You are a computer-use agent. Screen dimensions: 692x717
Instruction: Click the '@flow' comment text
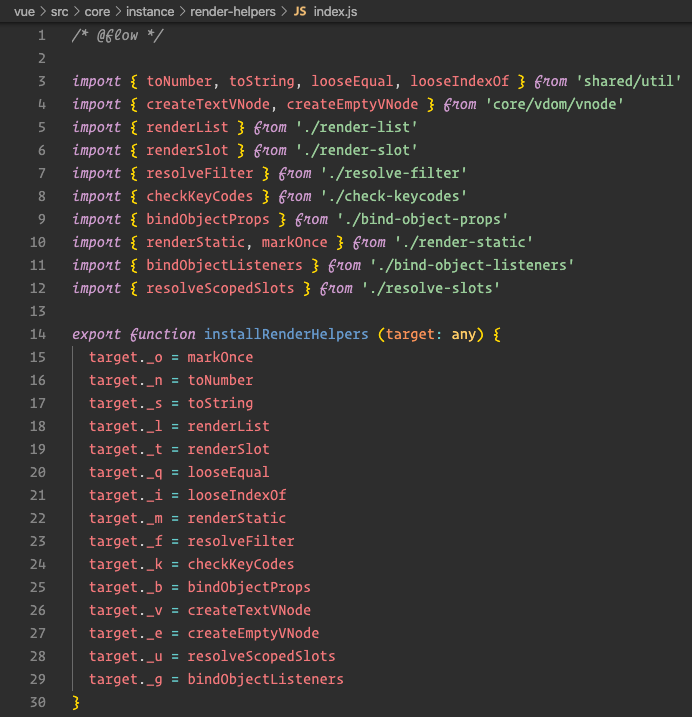117,36
